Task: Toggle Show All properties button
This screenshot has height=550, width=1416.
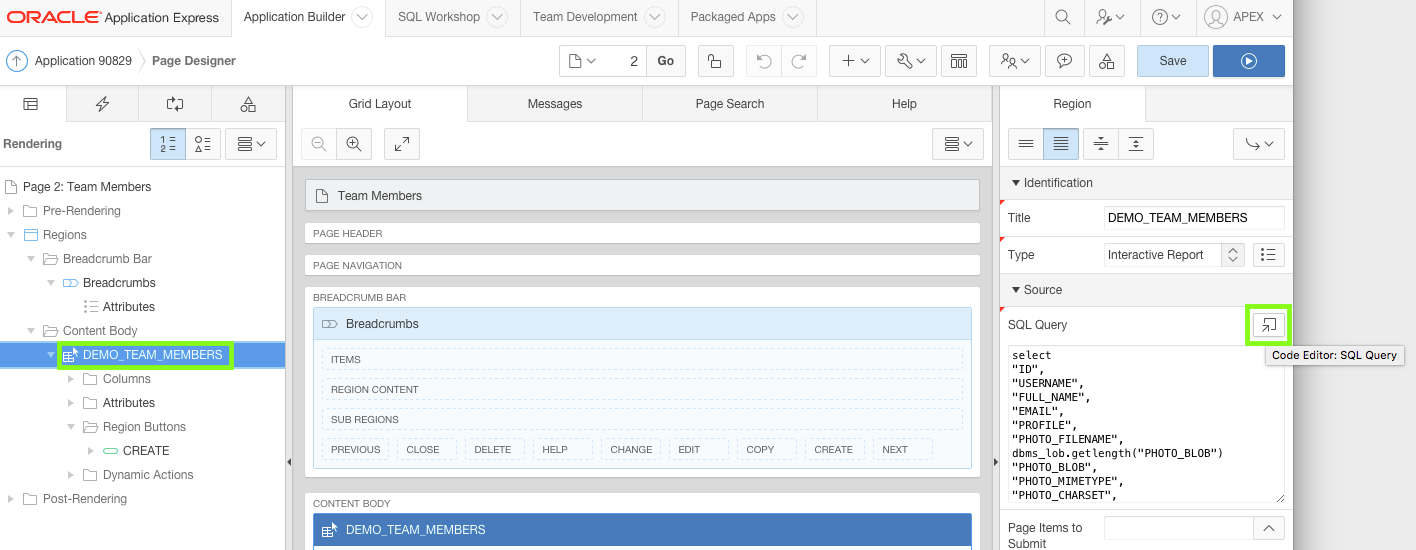Action: click(x=1060, y=144)
